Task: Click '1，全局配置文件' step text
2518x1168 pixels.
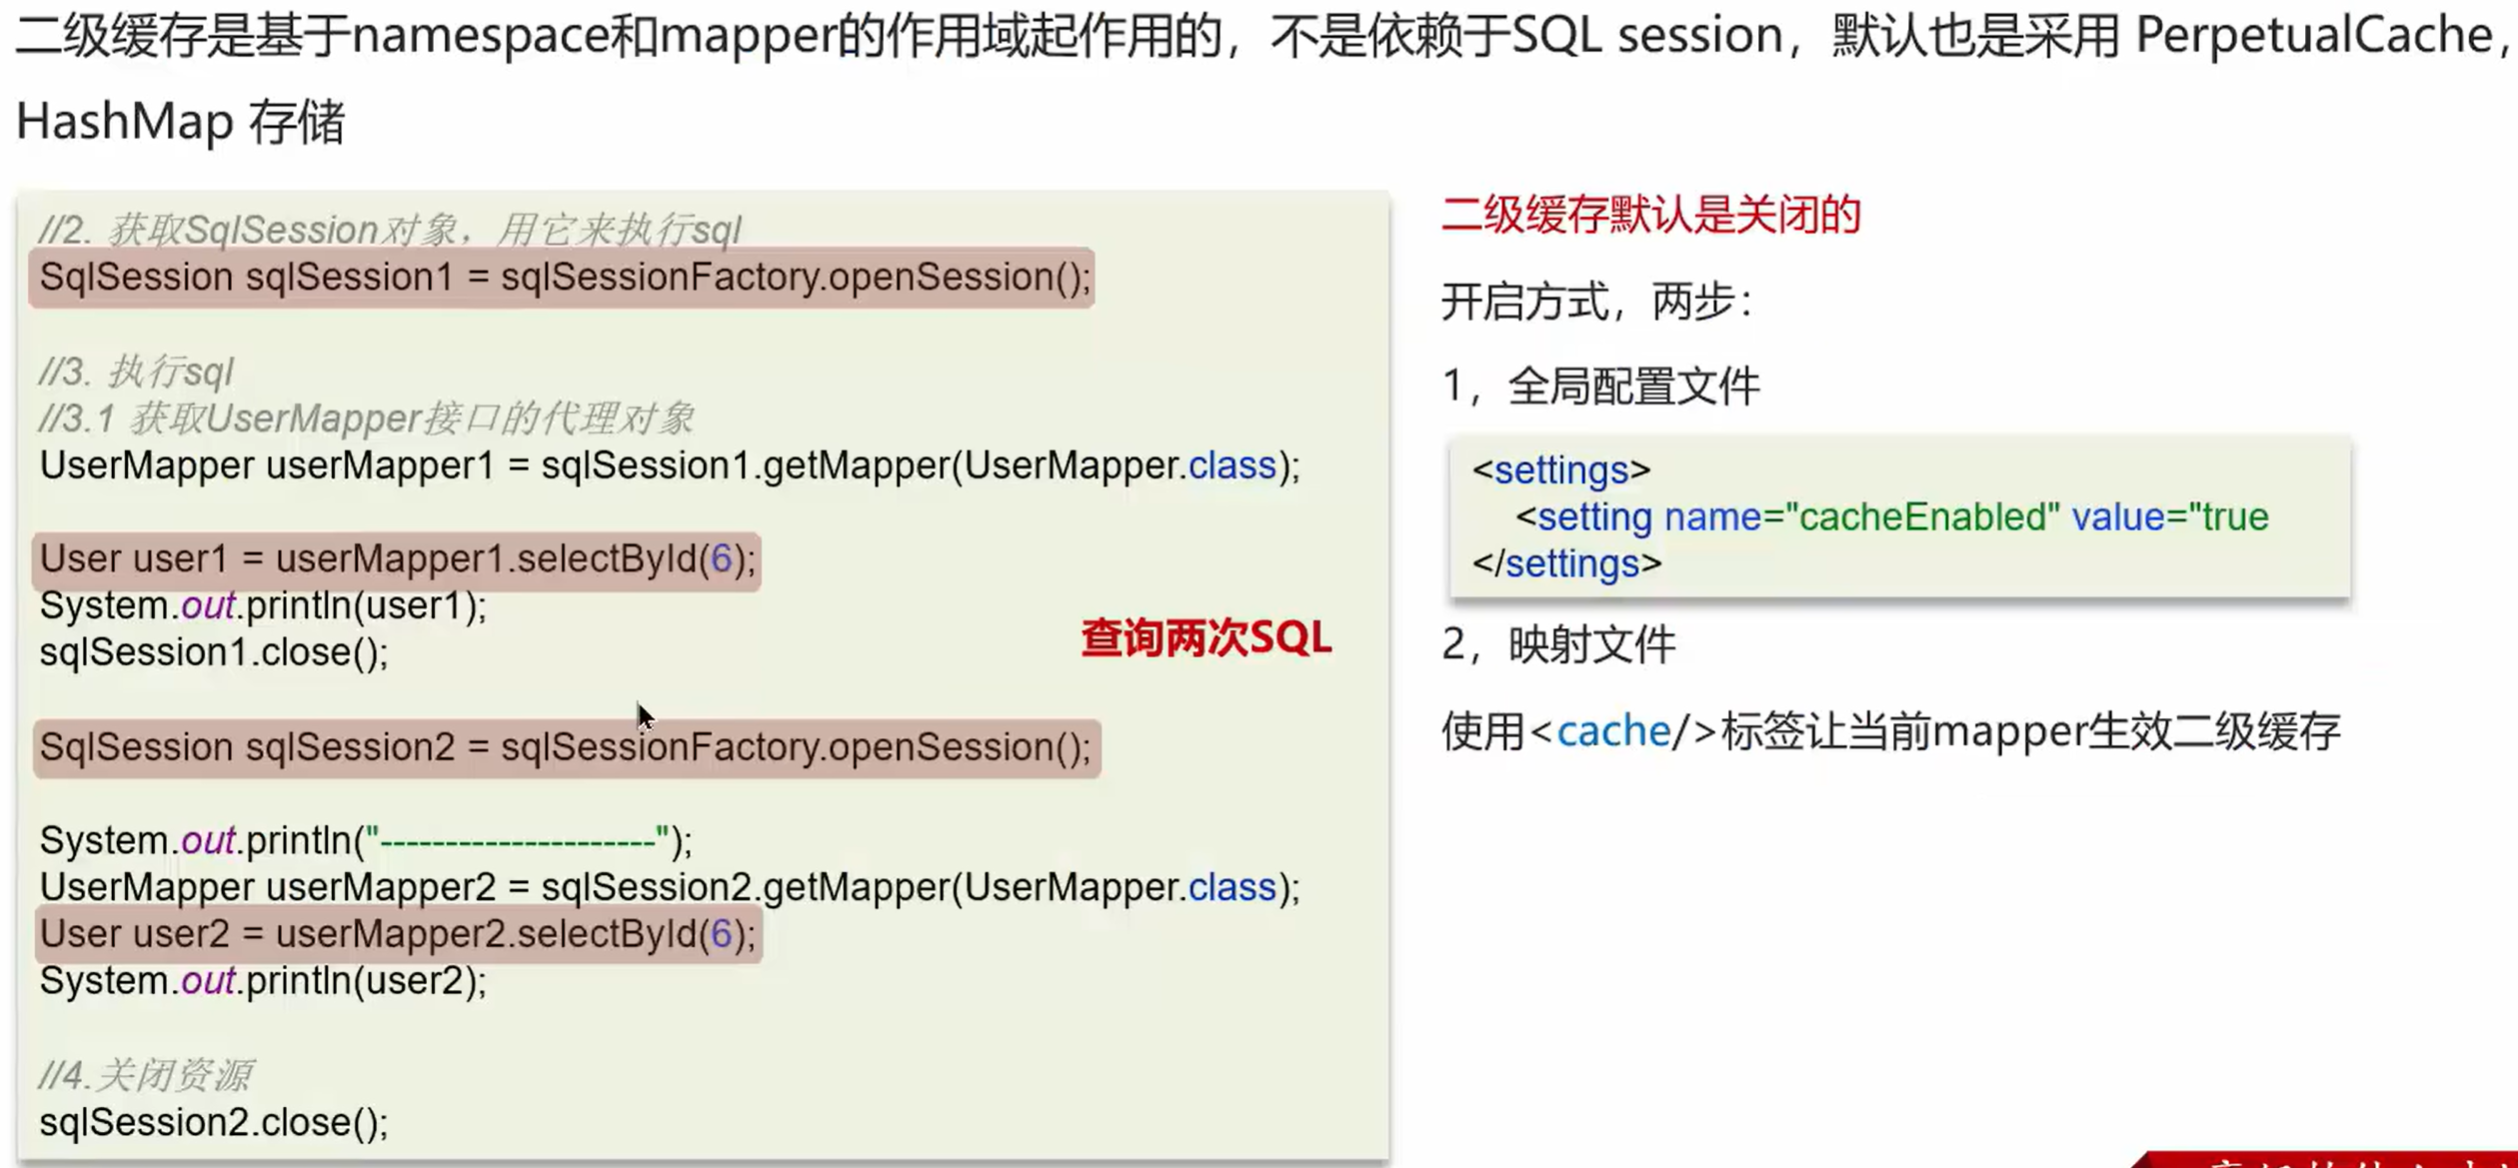Action: click(1600, 386)
